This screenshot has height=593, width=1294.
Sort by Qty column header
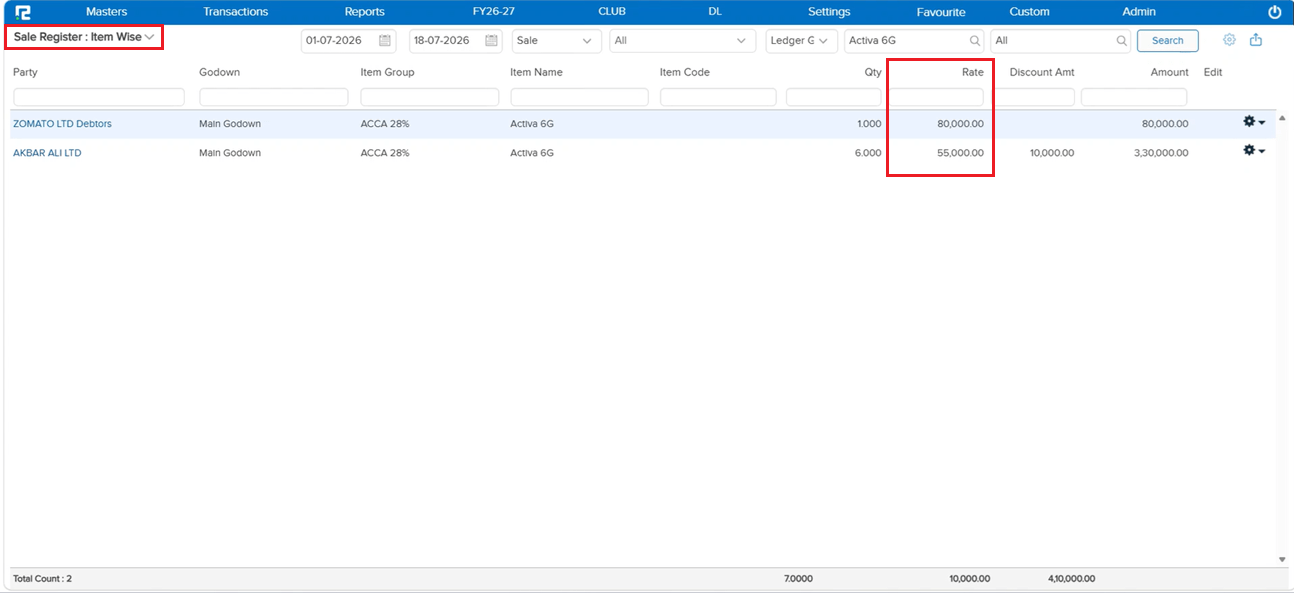click(873, 72)
